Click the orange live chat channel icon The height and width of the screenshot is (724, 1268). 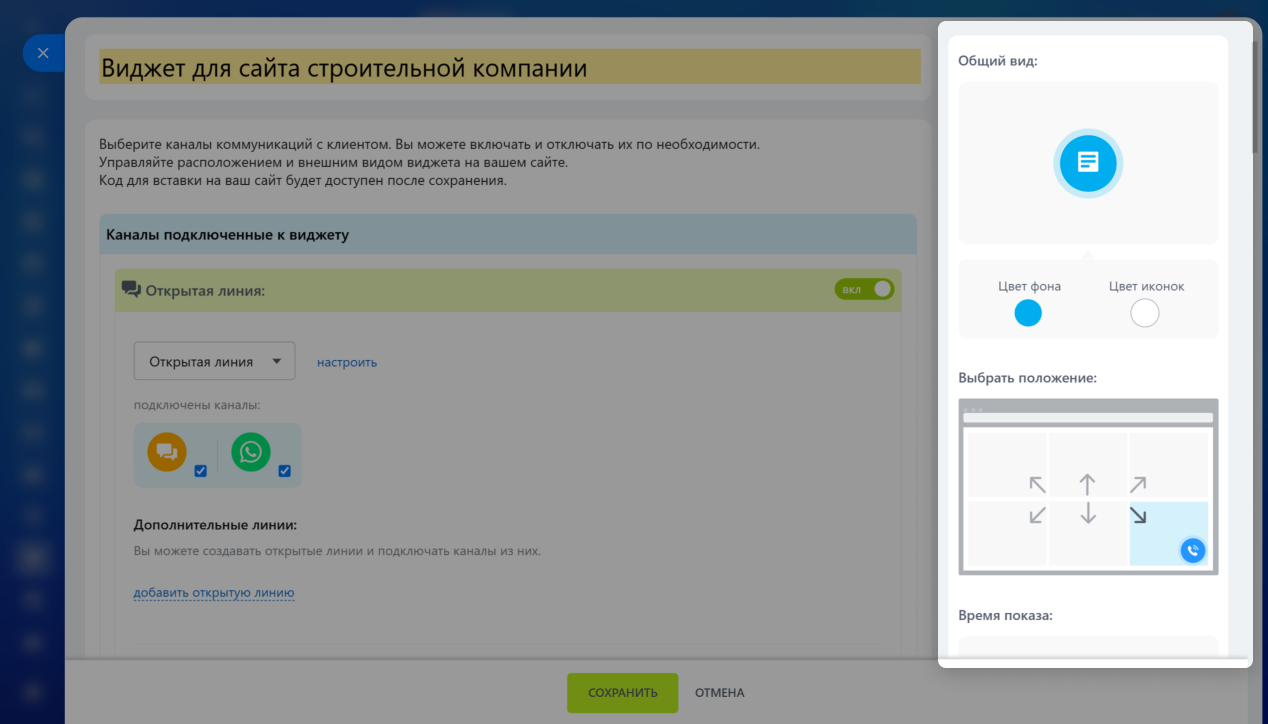coord(167,452)
